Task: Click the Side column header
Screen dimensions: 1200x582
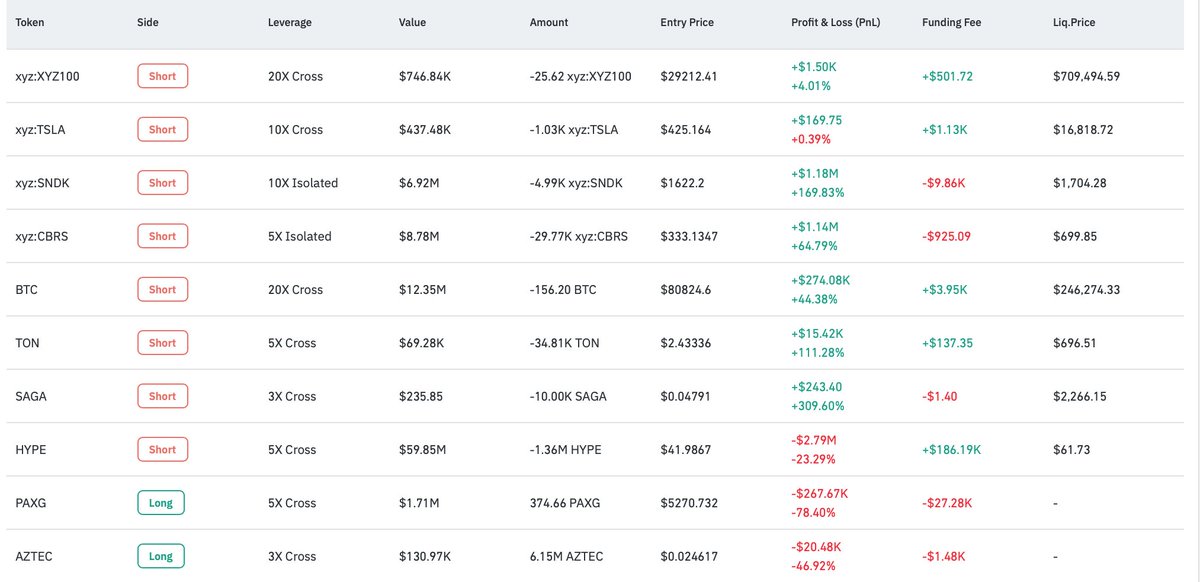Action: [x=147, y=22]
